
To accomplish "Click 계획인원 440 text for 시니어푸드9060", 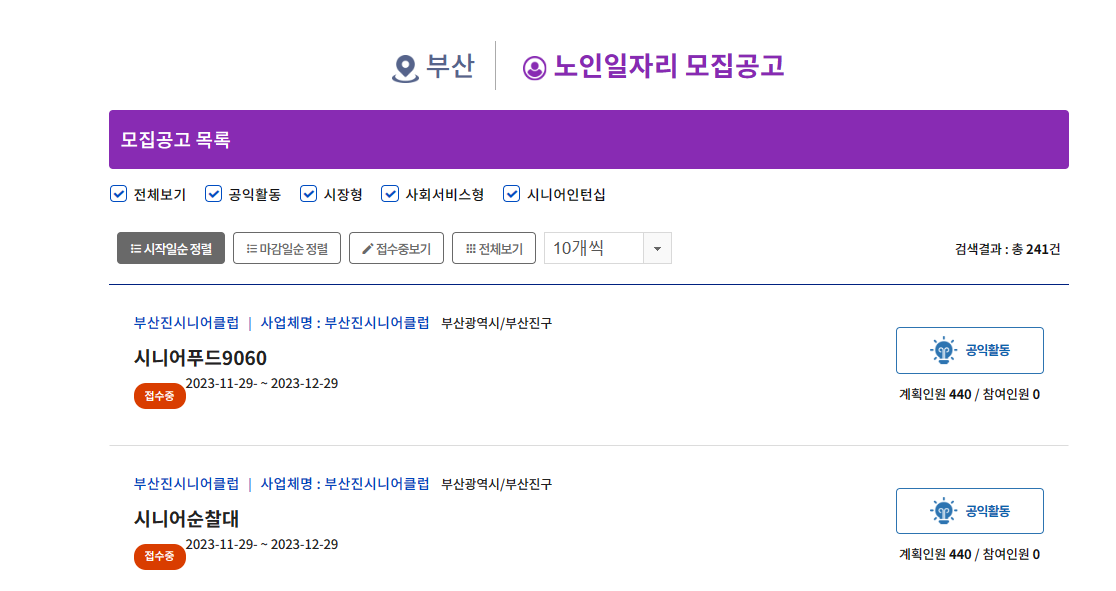I will click(935, 394).
